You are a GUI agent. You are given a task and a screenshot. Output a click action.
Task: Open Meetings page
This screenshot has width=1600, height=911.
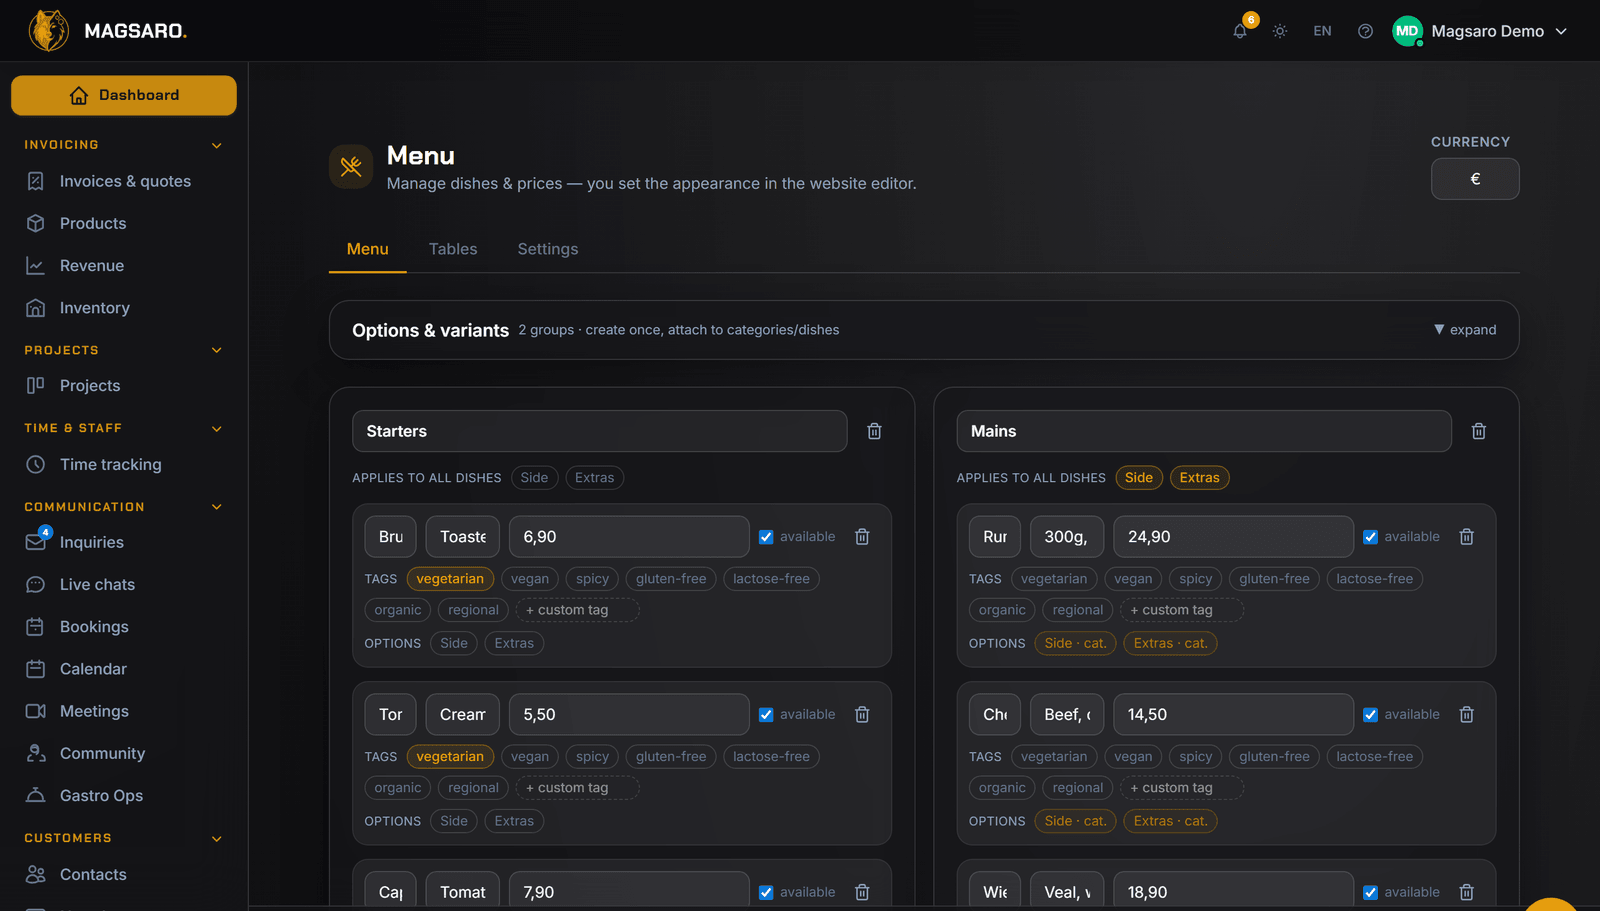(x=124, y=711)
